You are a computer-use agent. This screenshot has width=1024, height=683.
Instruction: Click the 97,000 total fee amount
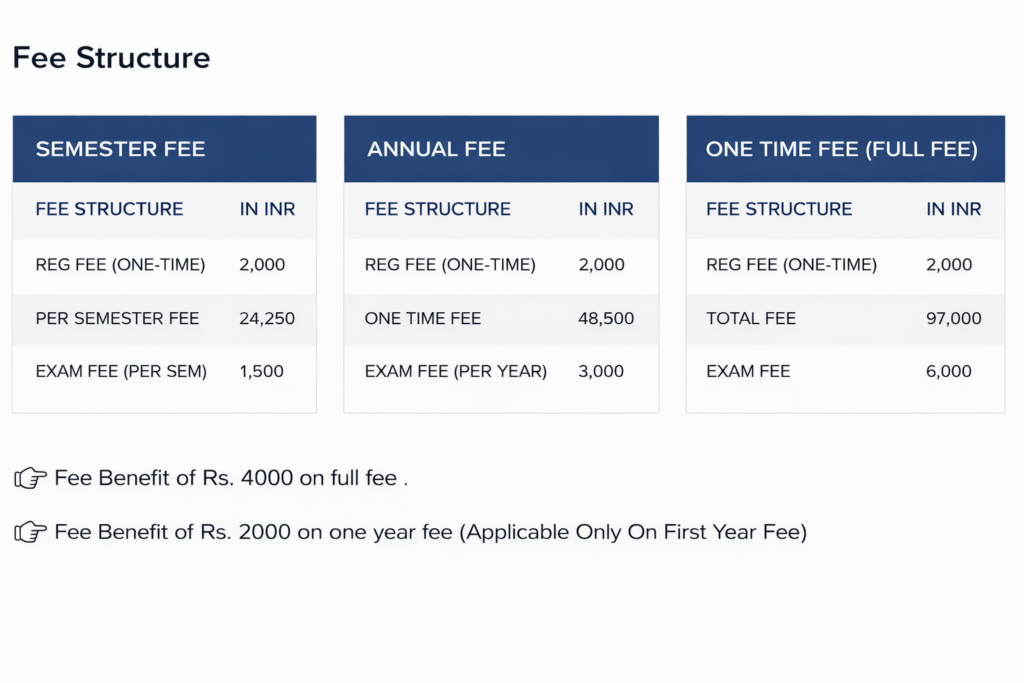click(954, 319)
